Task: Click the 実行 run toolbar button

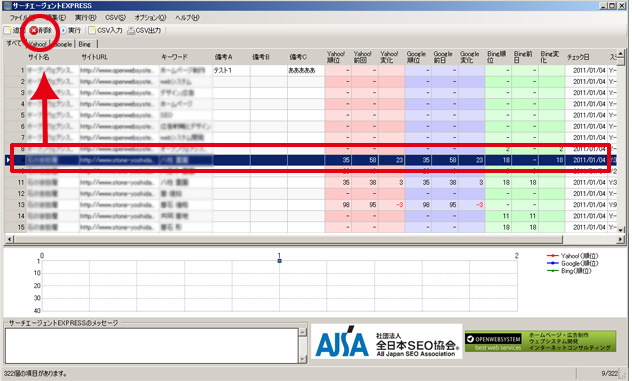Action: click(x=71, y=30)
